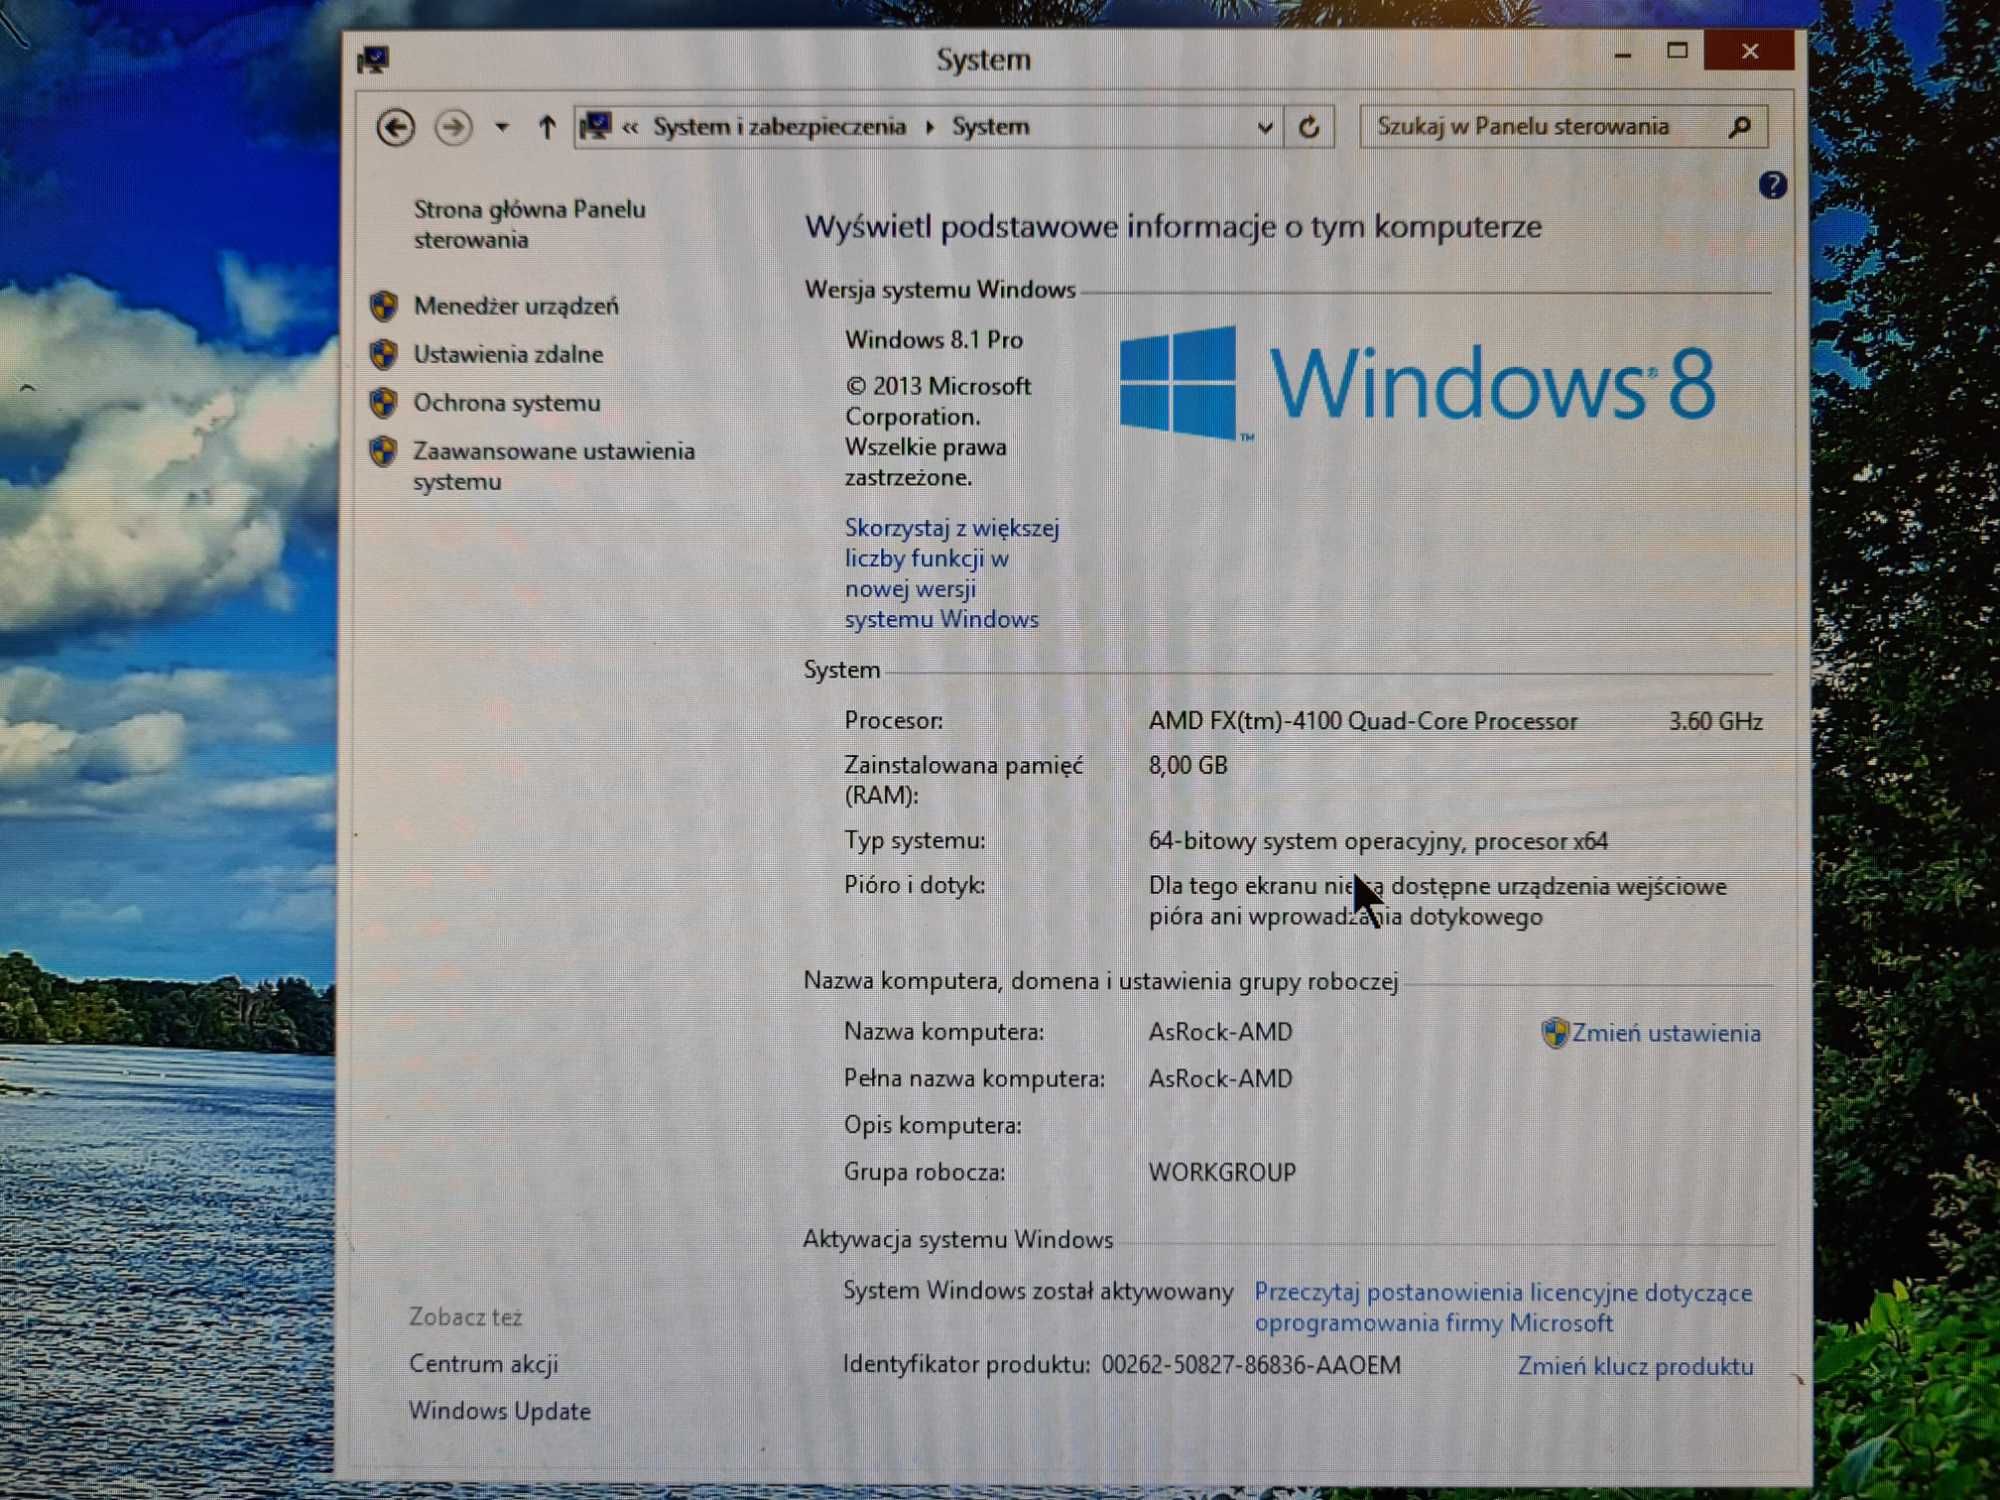The height and width of the screenshot is (1500, 2000).
Task: Click 'System Windows został aktywowany' status text
Action: click(x=1038, y=1291)
